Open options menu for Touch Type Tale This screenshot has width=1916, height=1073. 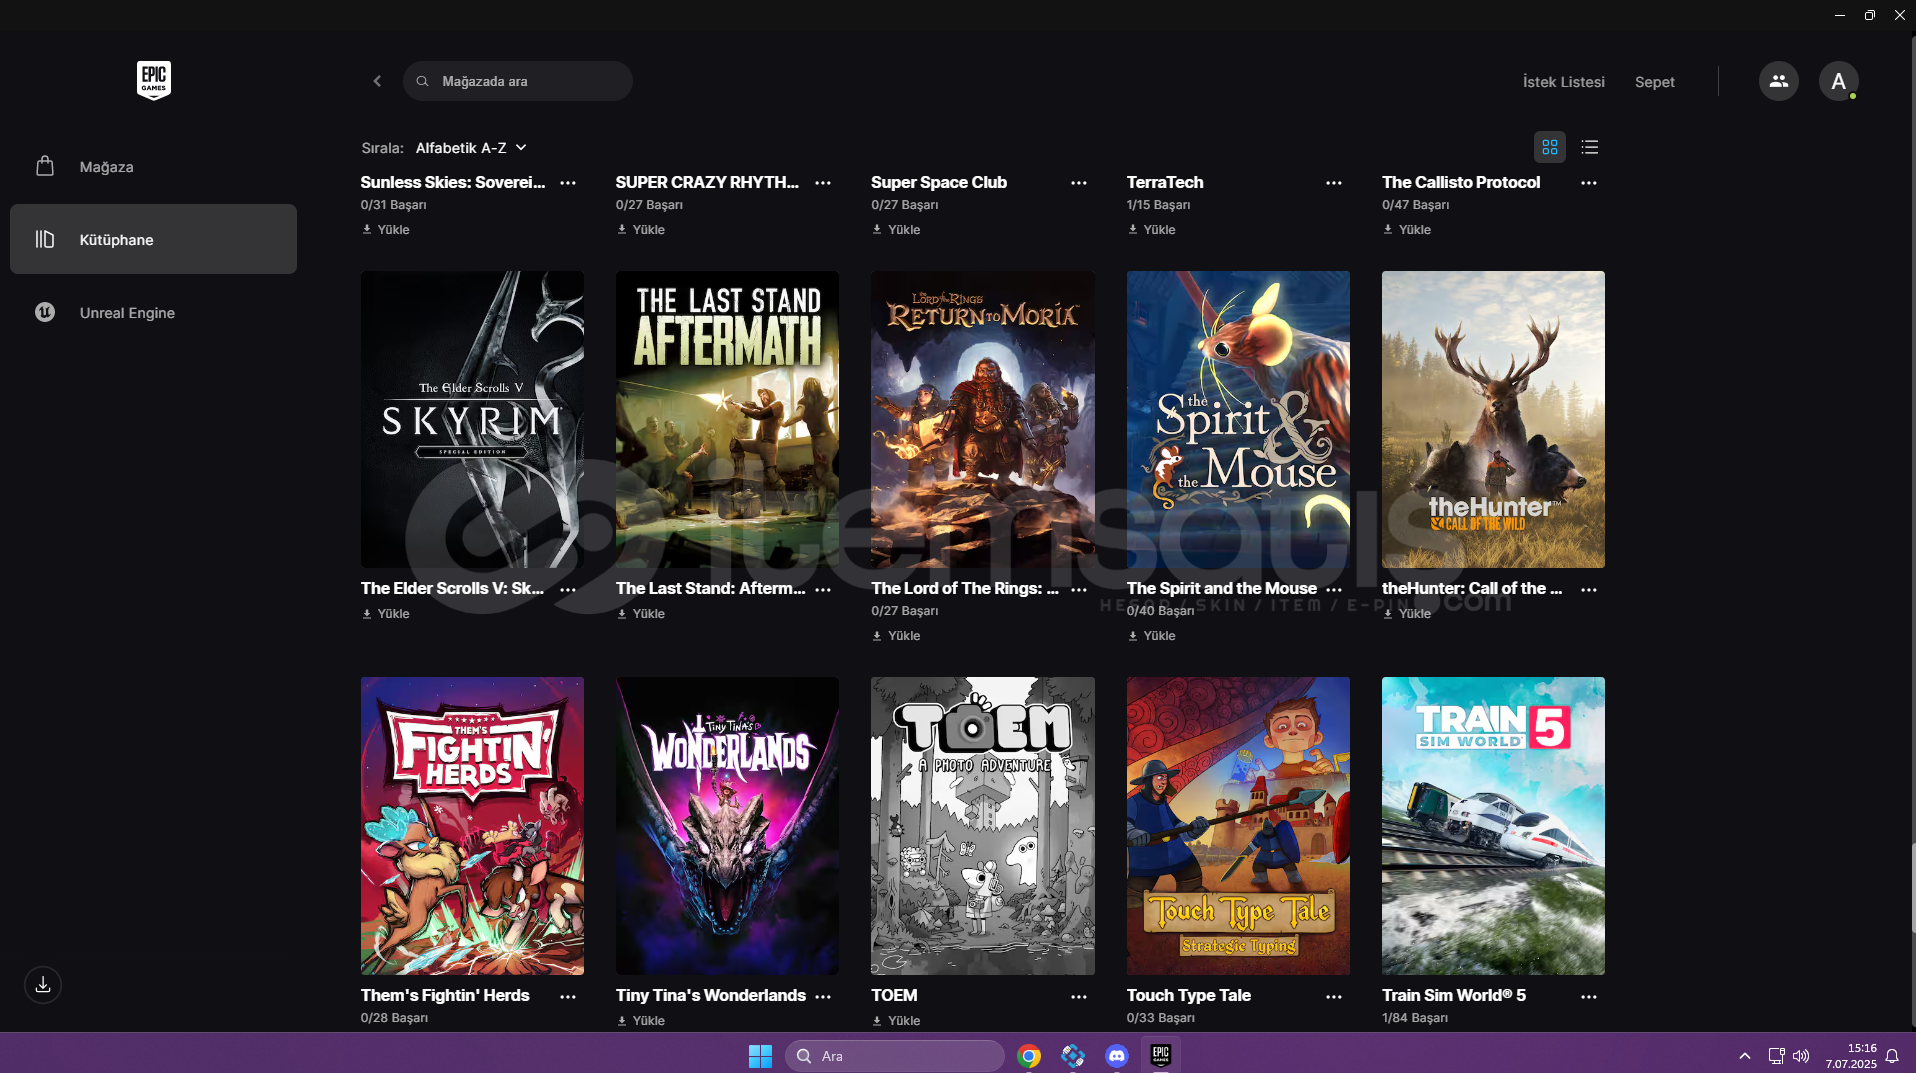point(1334,997)
